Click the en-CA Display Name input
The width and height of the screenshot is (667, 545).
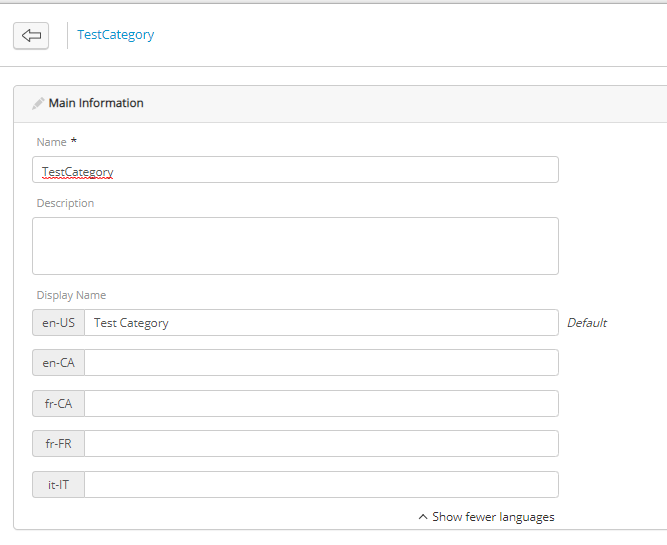(x=320, y=363)
